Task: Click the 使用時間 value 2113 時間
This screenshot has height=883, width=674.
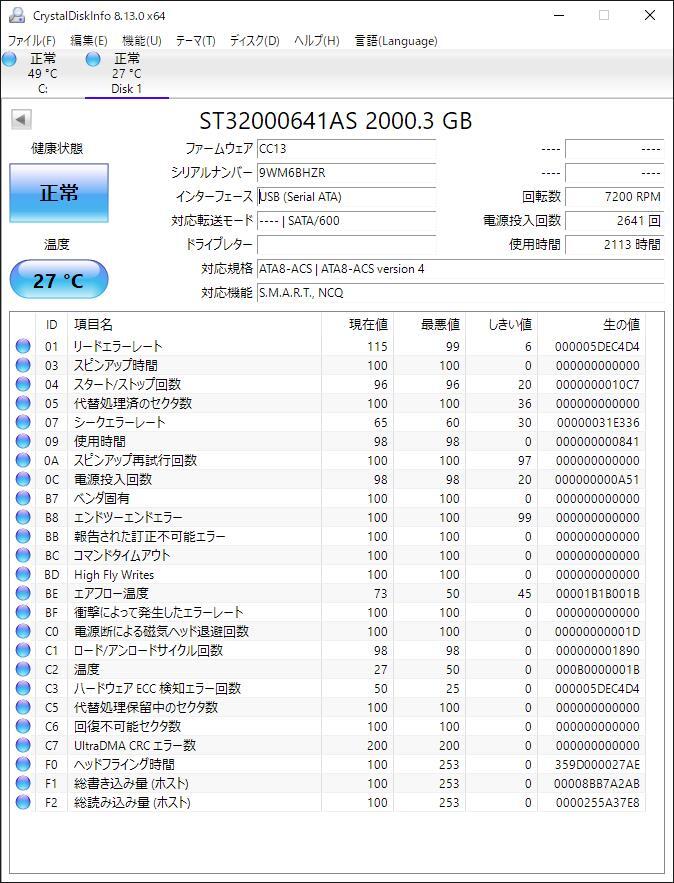Action: tap(614, 245)
